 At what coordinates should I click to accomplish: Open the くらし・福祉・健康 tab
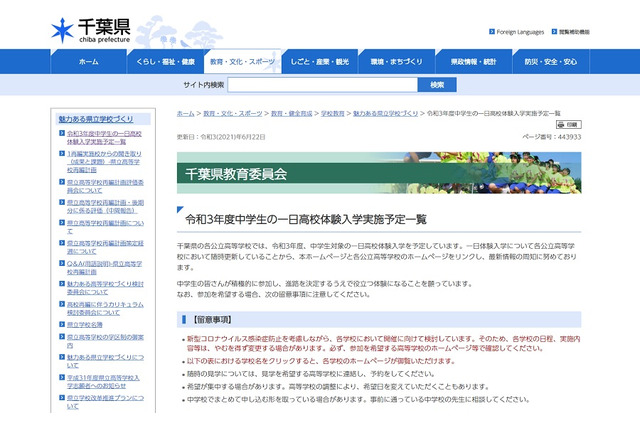coord(165,62)
